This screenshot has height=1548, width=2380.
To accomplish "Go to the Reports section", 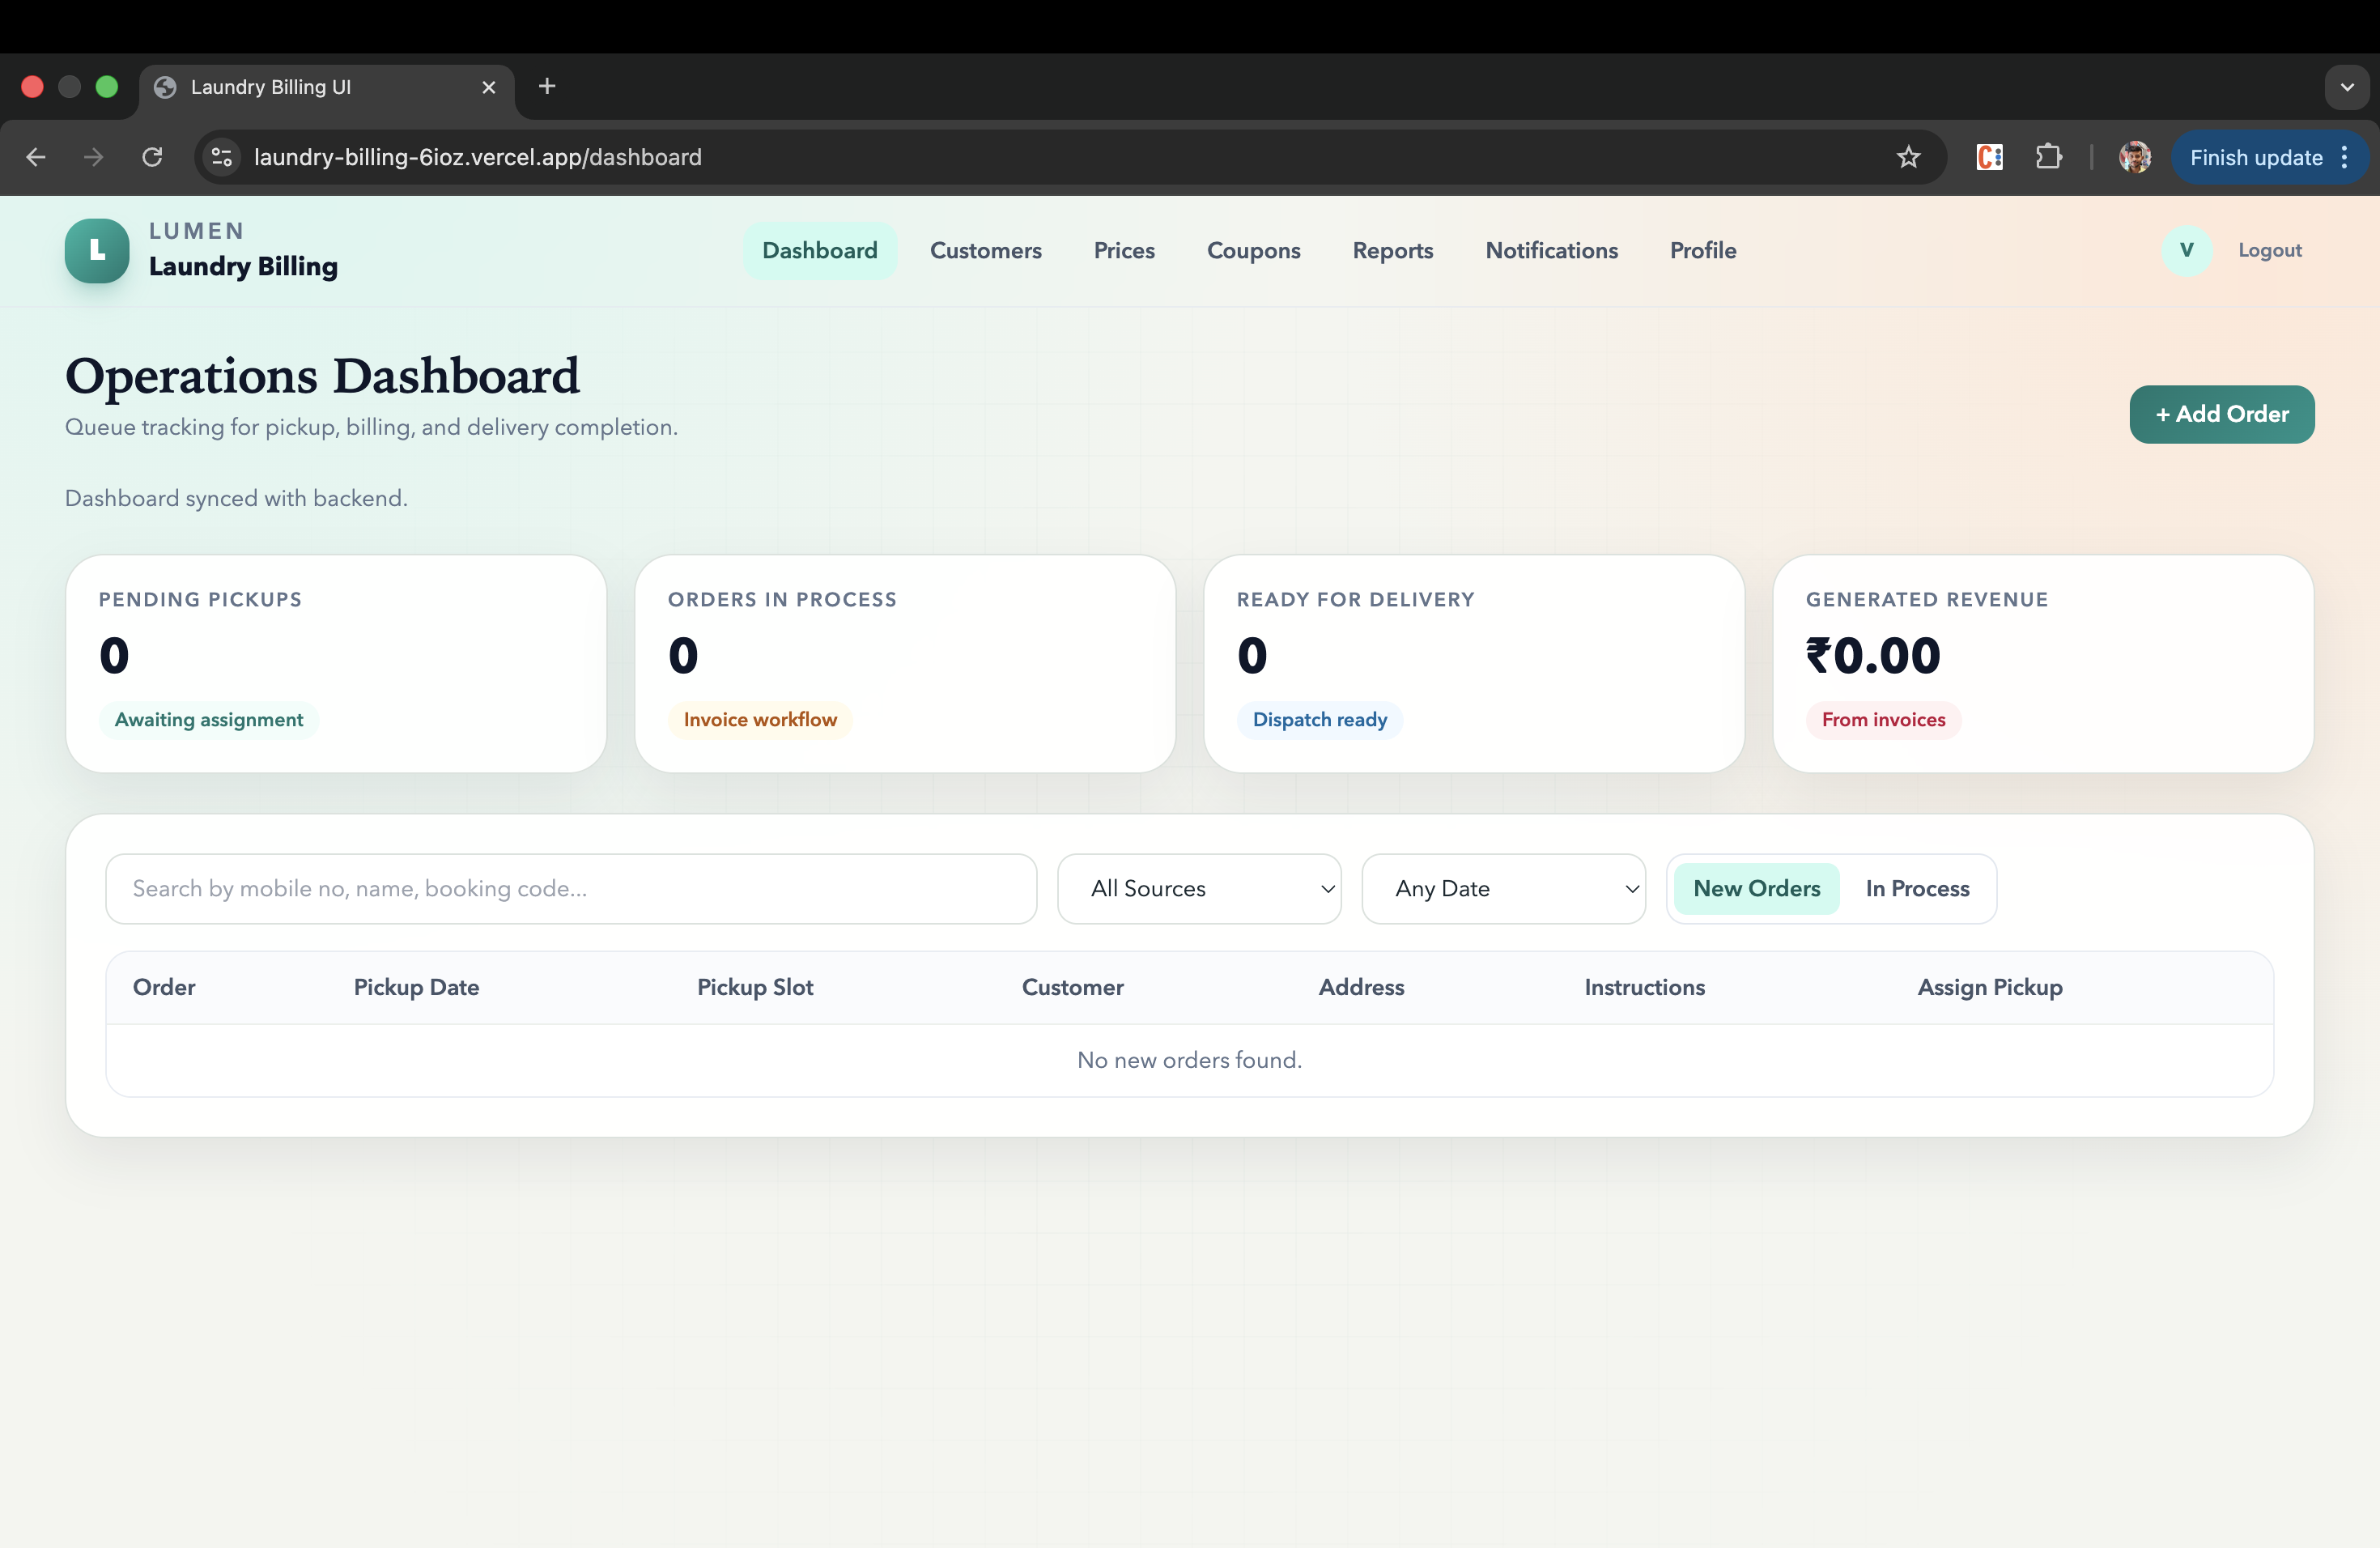I will (x=1392, y=250).
